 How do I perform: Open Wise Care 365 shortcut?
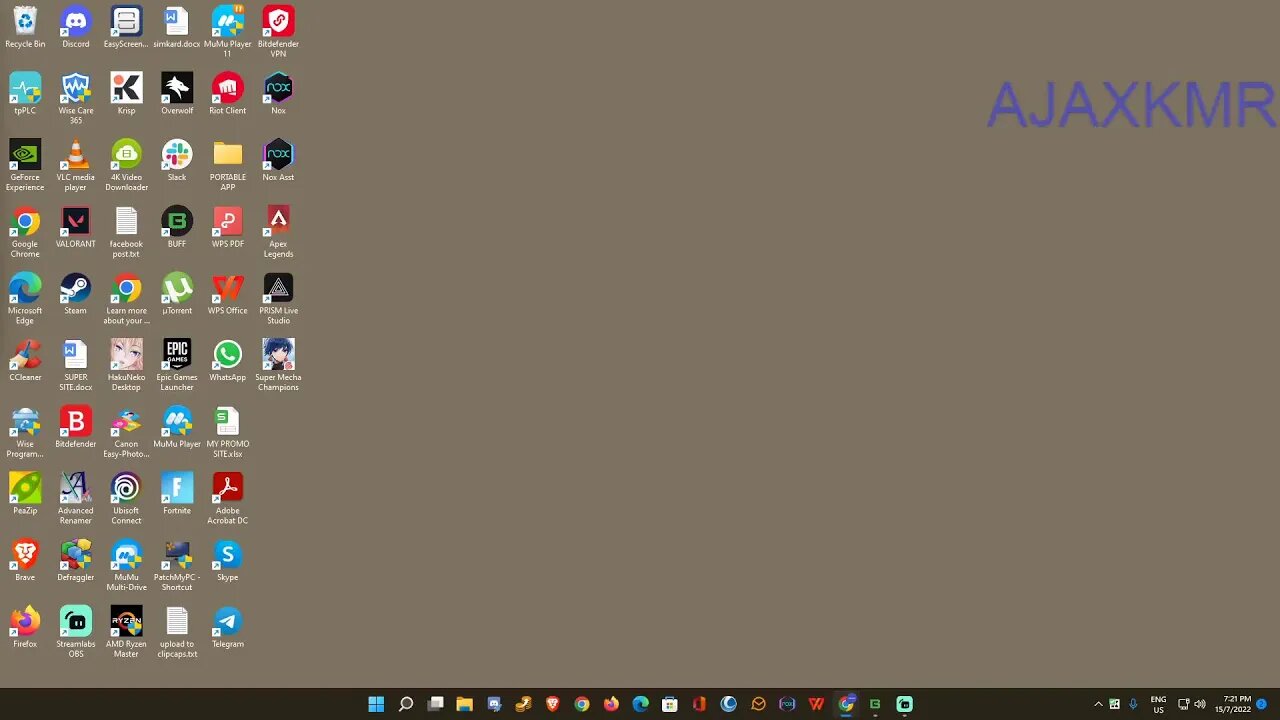click(75, 98)
